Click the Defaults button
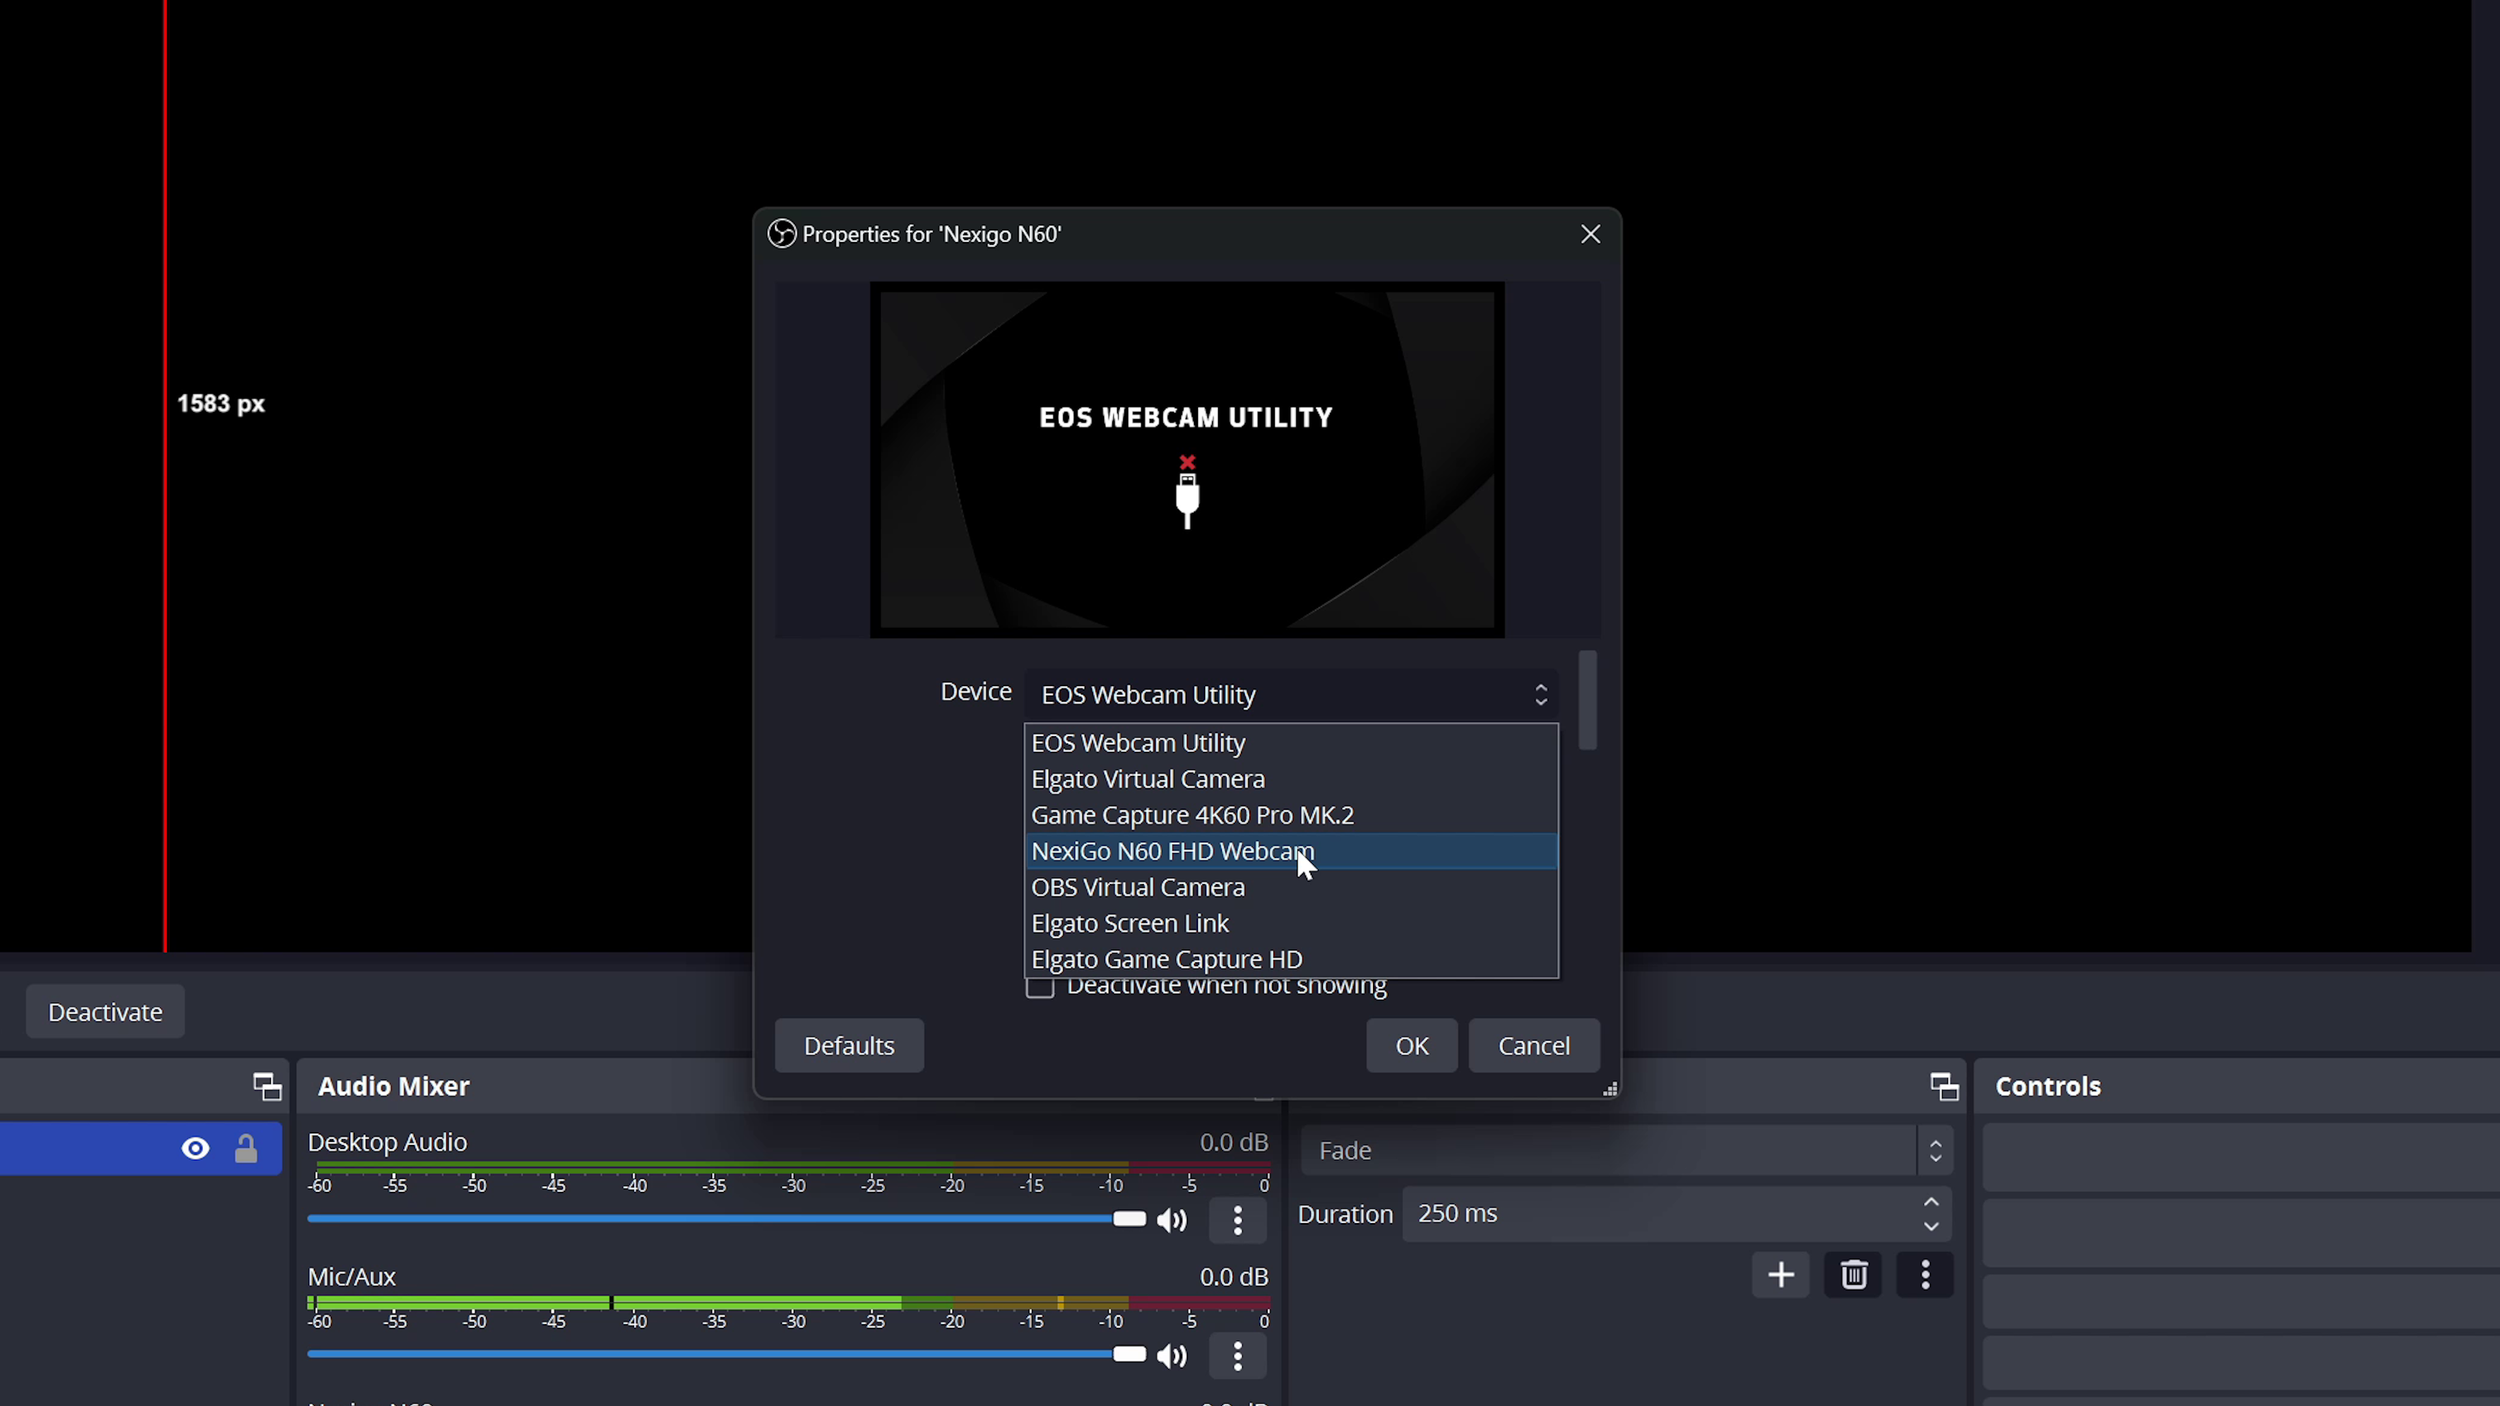 (x=848, y=1045)
